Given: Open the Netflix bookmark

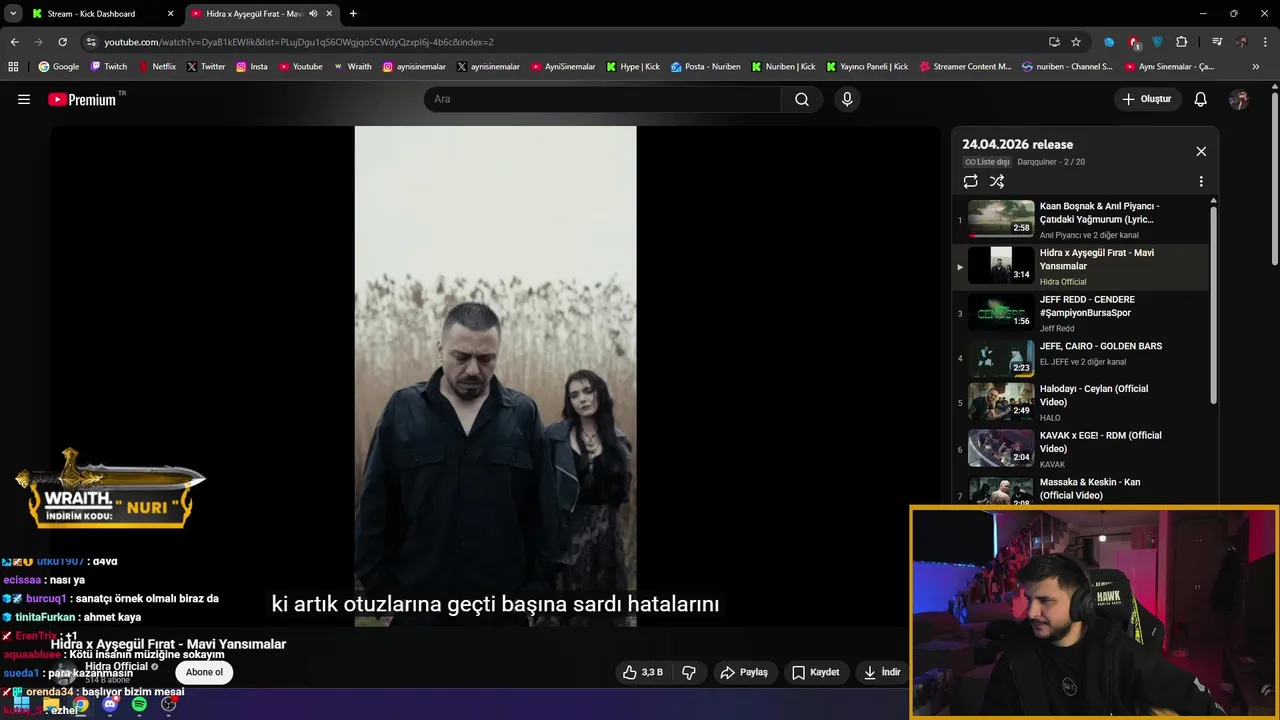Looking at the screenshot, I should tap(157, 67).
